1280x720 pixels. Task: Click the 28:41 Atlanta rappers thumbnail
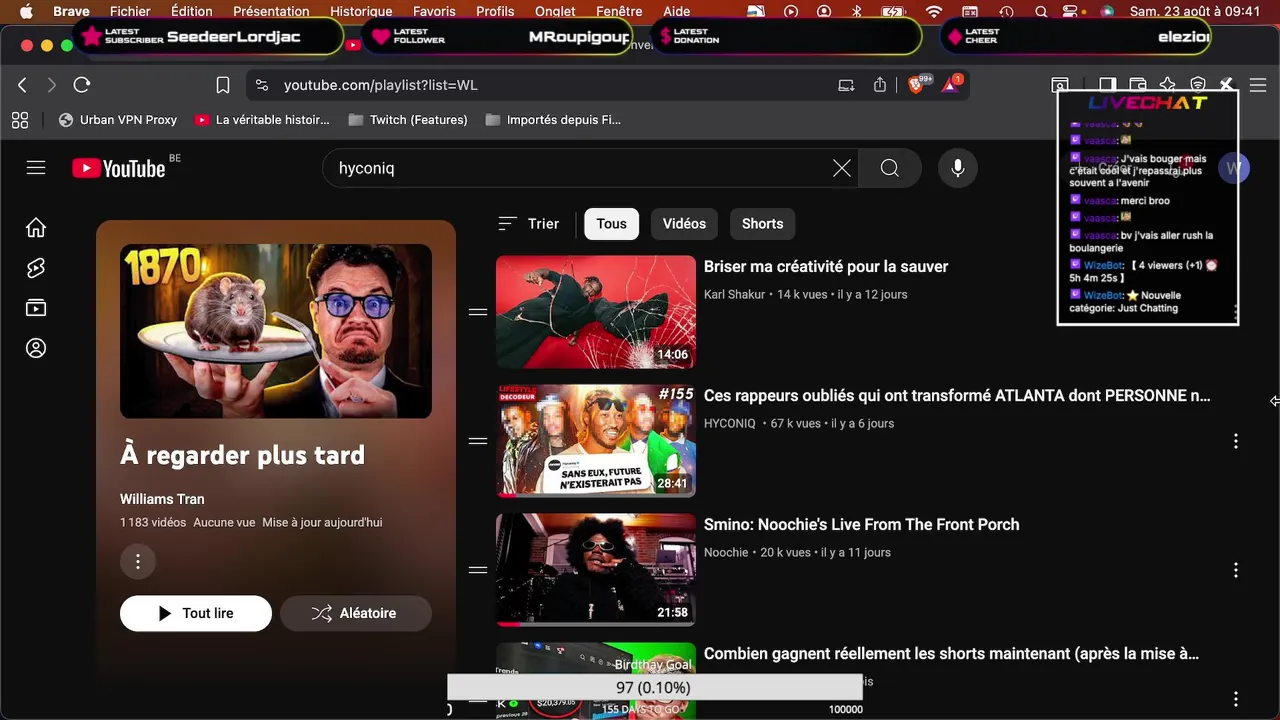coord(596,441)
